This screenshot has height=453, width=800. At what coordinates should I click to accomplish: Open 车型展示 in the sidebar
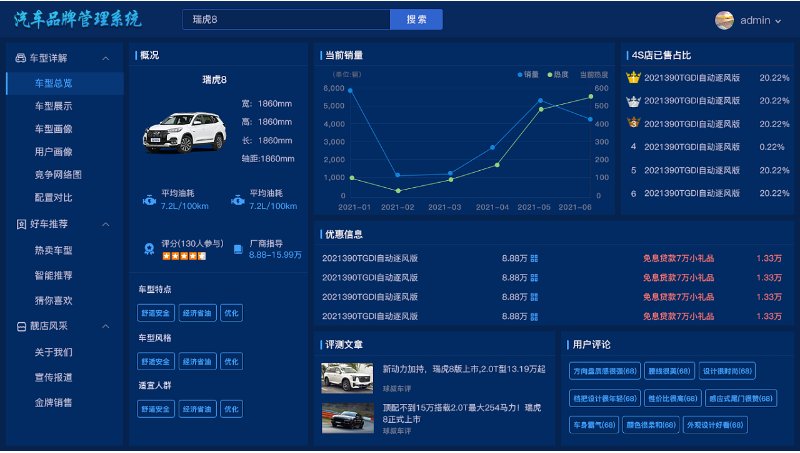click(x=54, y=106)
